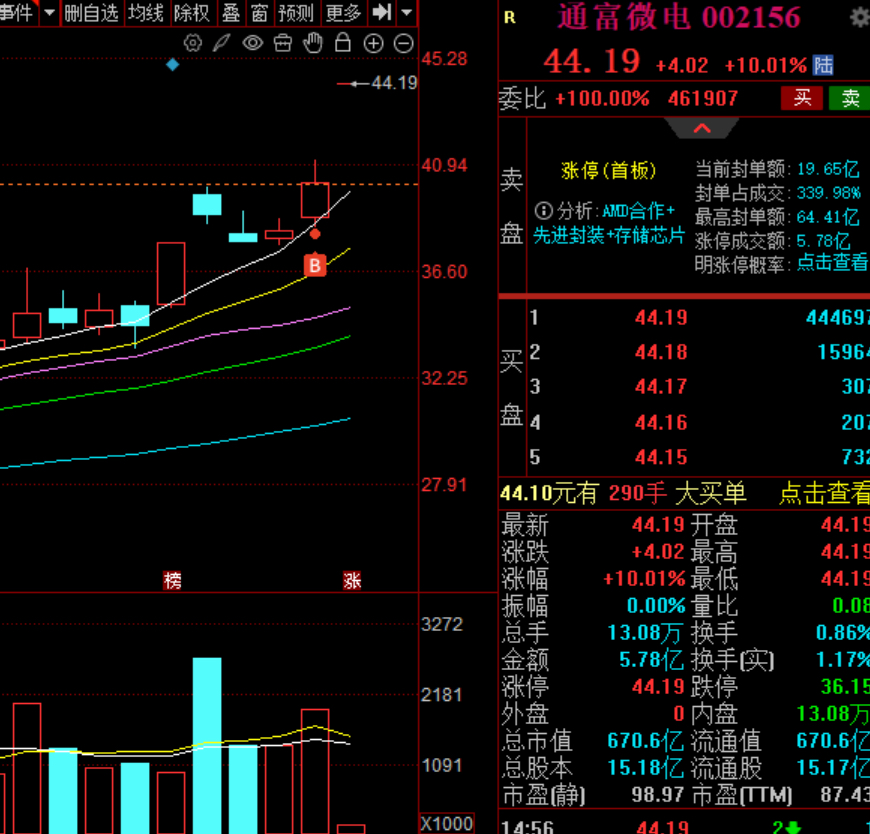Click the 榜 badge on chart
Image resolution: width=870 pixels, height=834 pixels.
tap(173, 580)
